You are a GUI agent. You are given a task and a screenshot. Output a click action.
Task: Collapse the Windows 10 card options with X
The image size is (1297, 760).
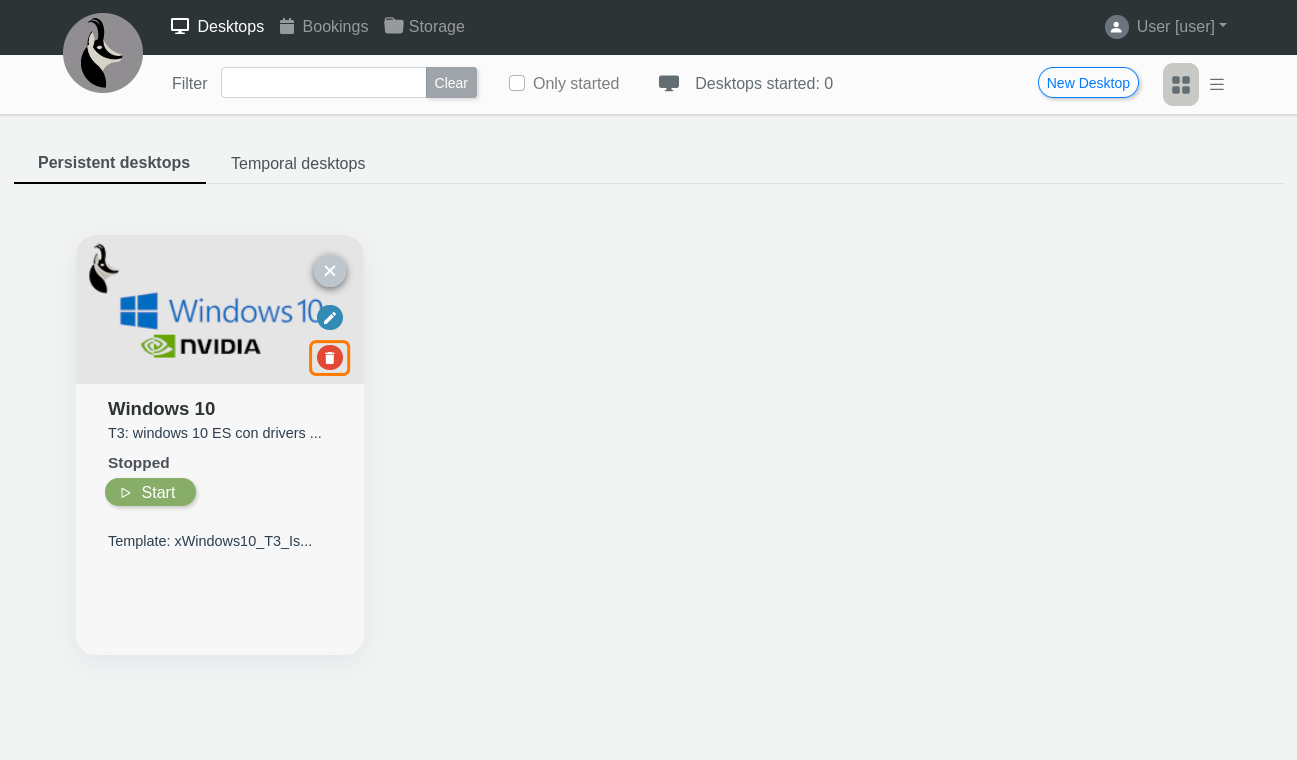pos(330,271)
